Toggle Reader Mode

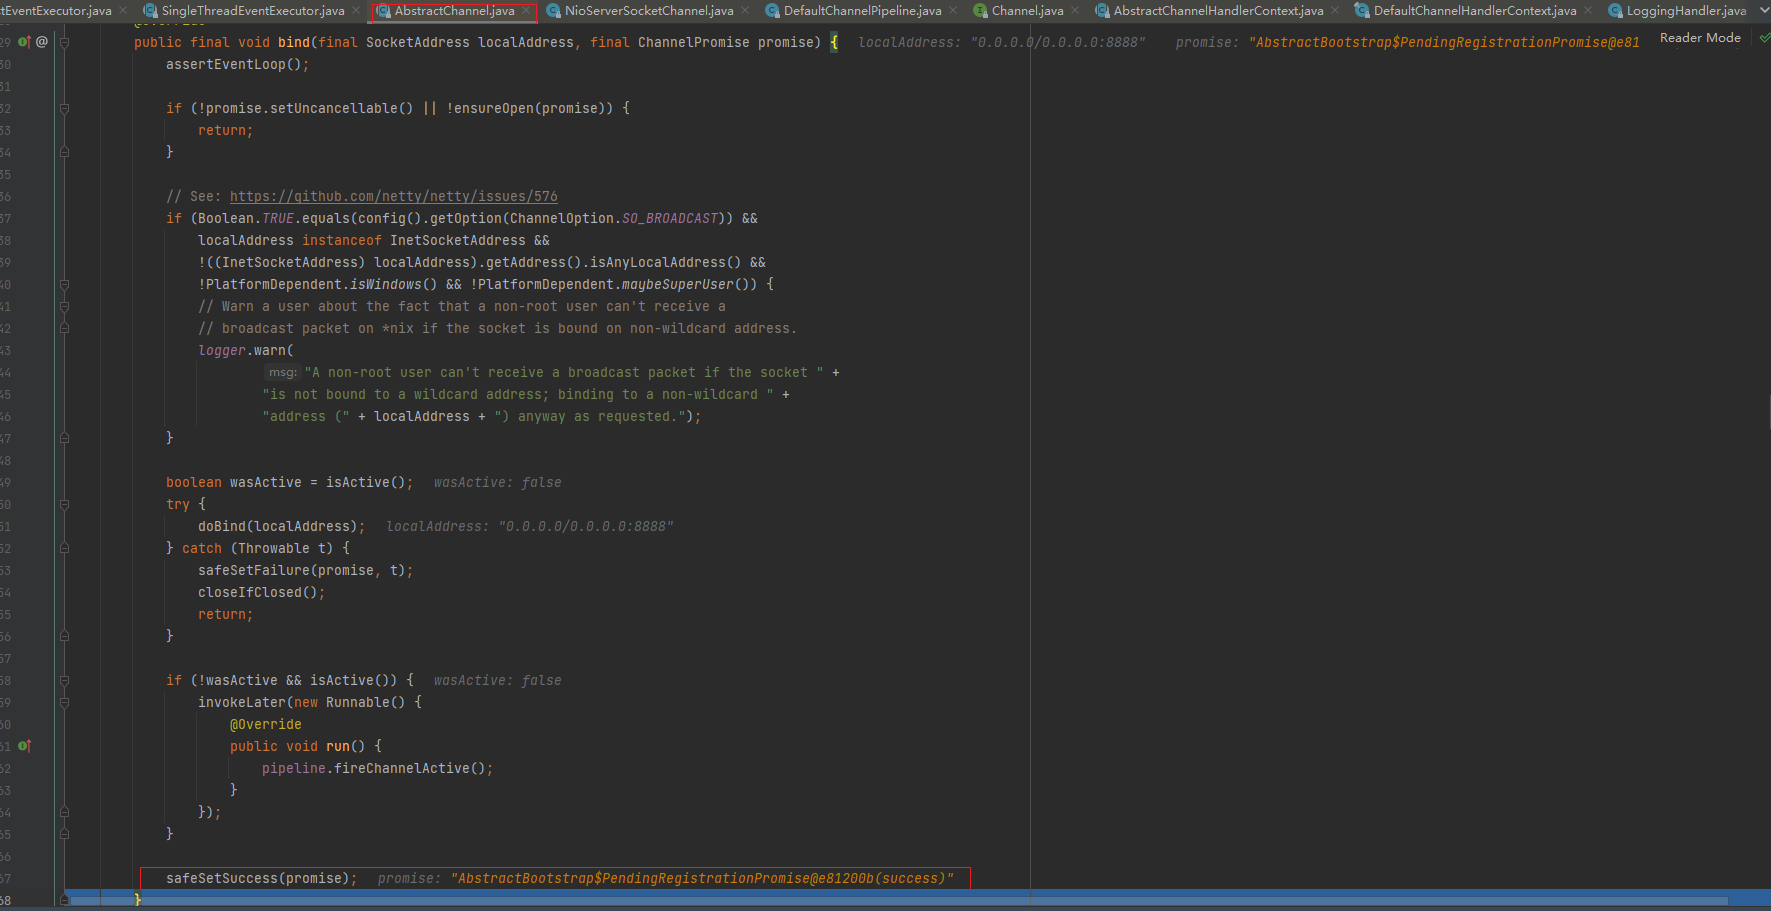1700,38
